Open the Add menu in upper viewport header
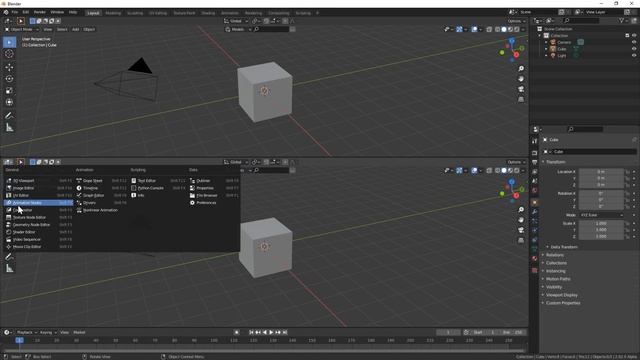Image resolution: width=640 pixels, height=360 pixels. [x=76, y=29]
